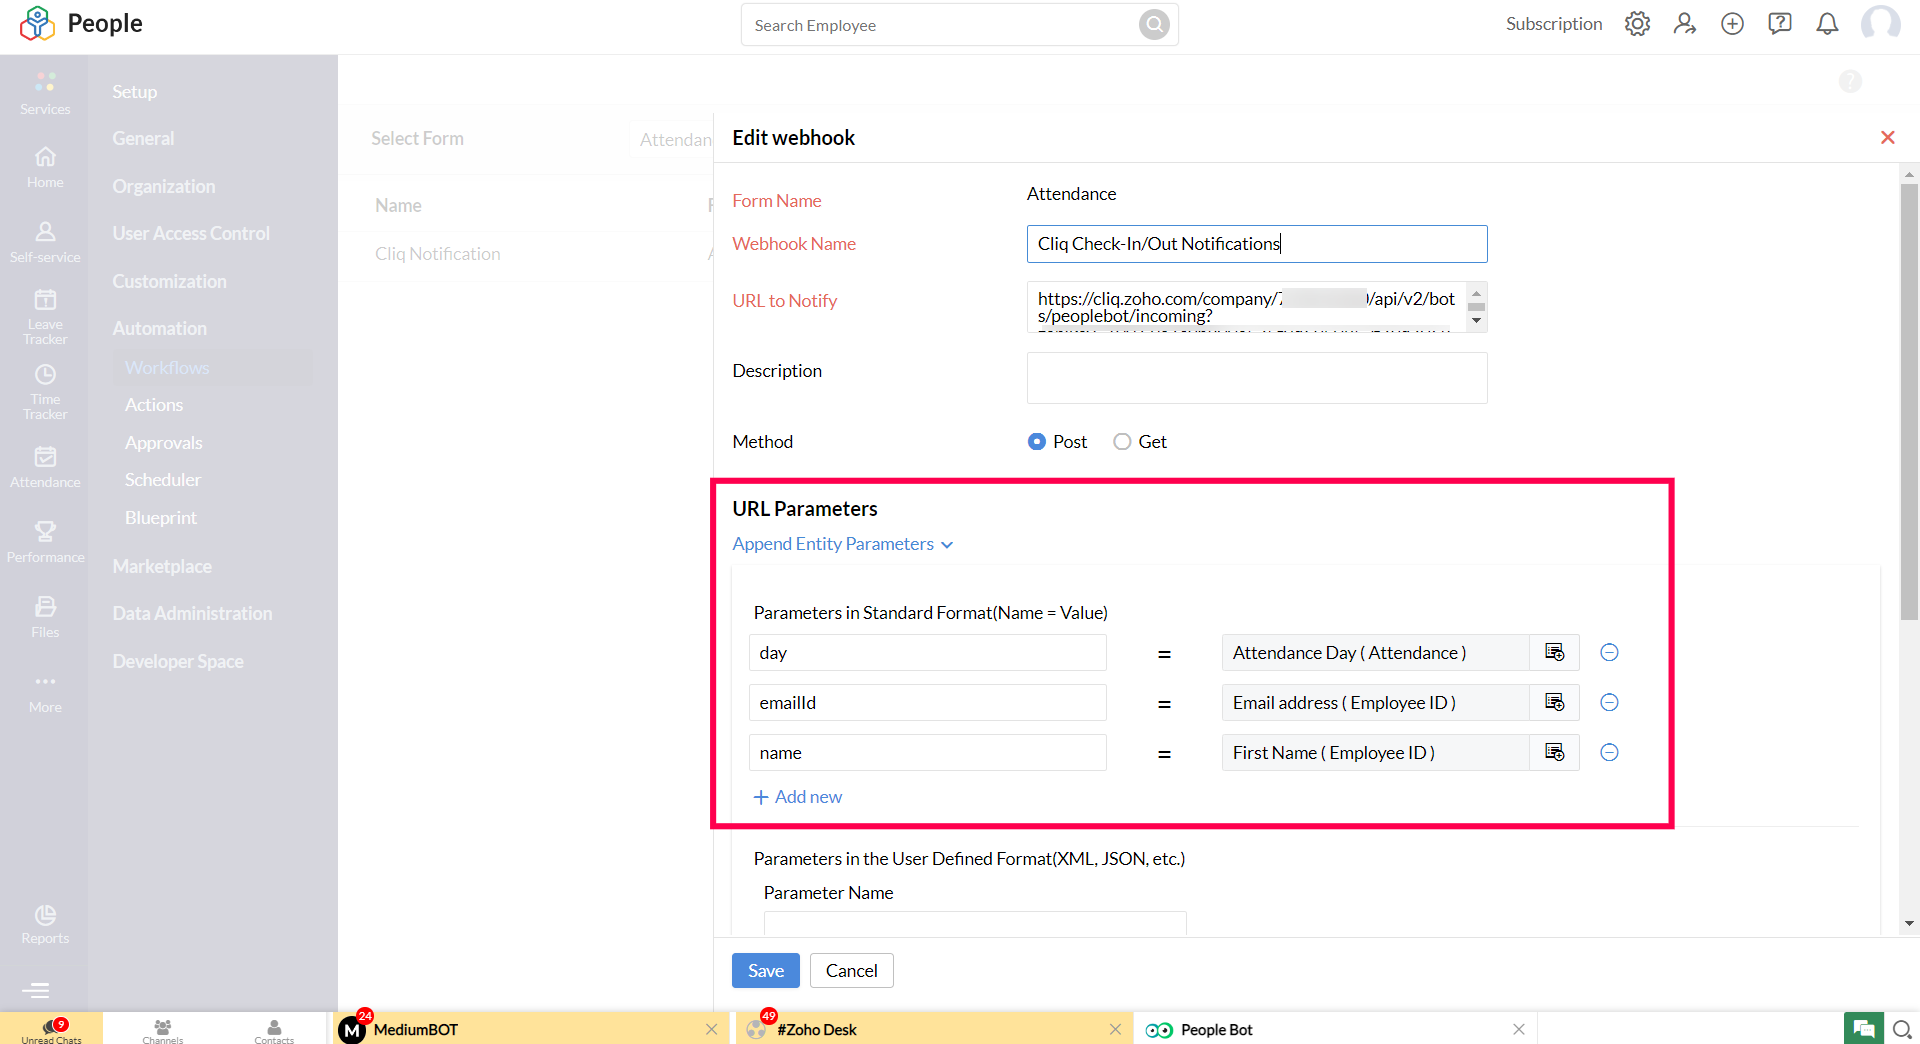Open Organization menu item
The width and height of the screenshot is (1920, 1044).
164,187
